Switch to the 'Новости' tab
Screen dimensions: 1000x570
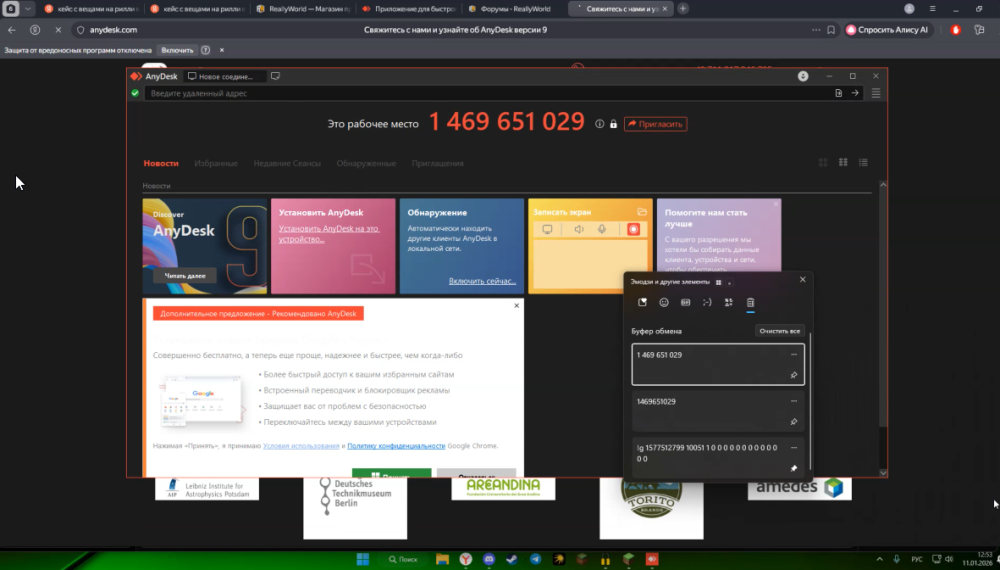161,163
